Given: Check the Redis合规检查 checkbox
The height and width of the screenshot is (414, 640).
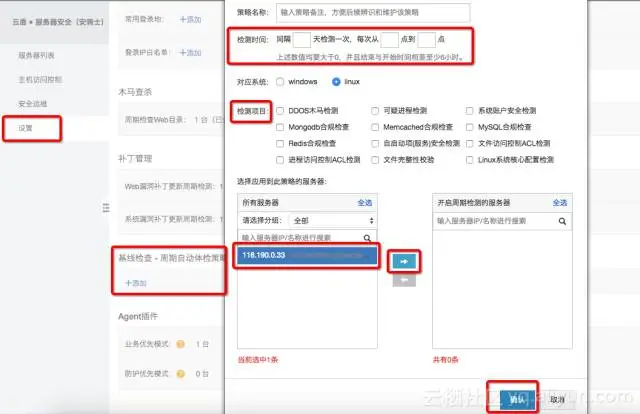Looking at the screenshot, I should (x=280, y=143).
